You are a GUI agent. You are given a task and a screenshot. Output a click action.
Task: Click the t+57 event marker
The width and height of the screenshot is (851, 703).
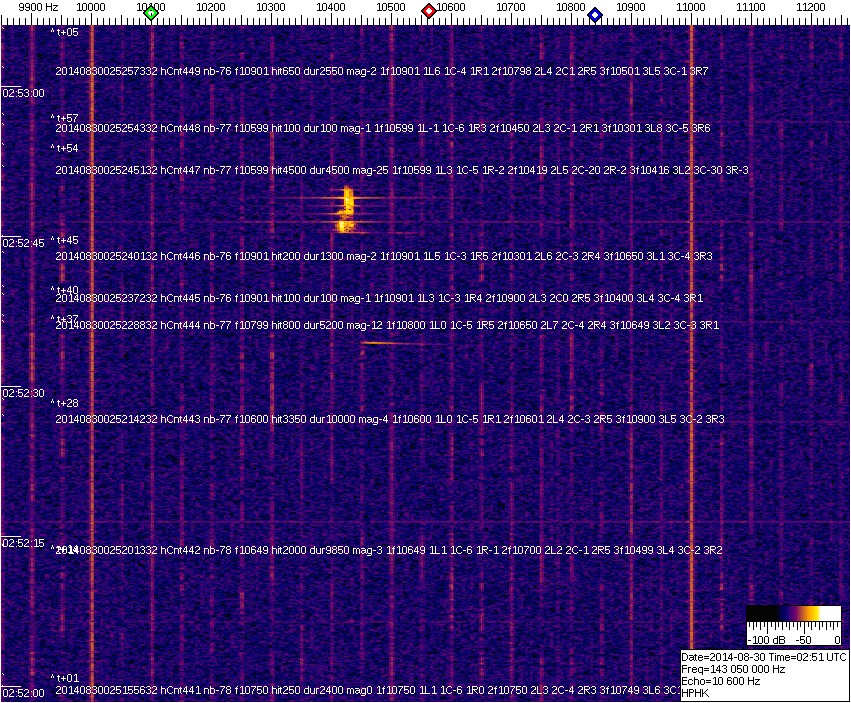[x=68, y=118]
